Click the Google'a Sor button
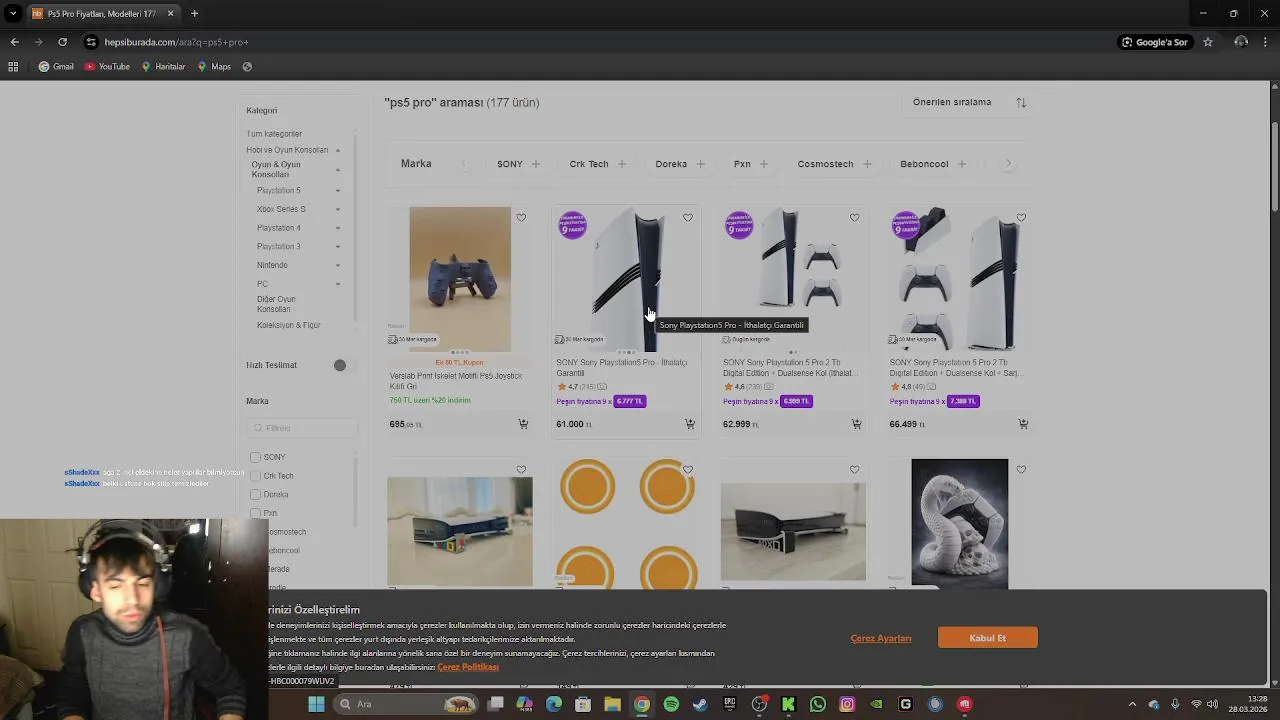 1154,42
